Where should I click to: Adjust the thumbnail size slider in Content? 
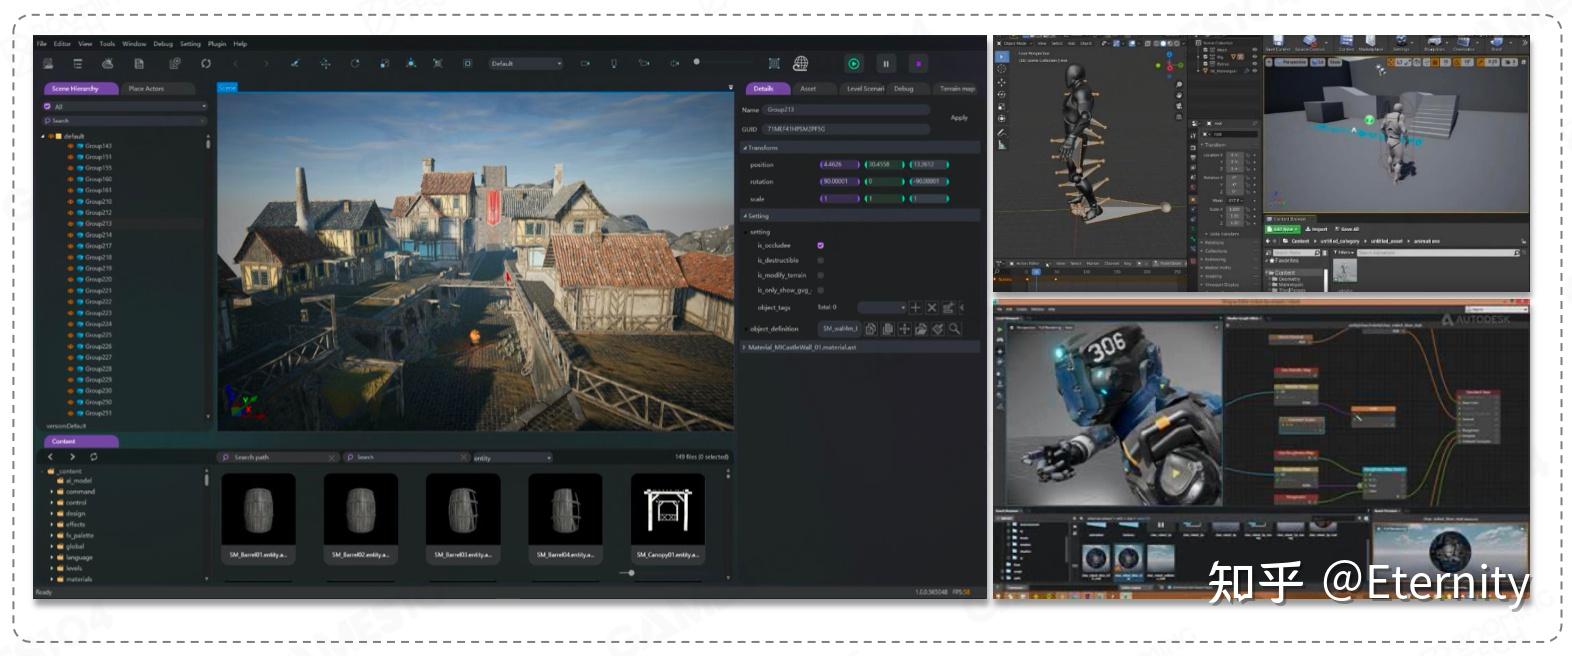pyautogui.click(x=631, y=573)
